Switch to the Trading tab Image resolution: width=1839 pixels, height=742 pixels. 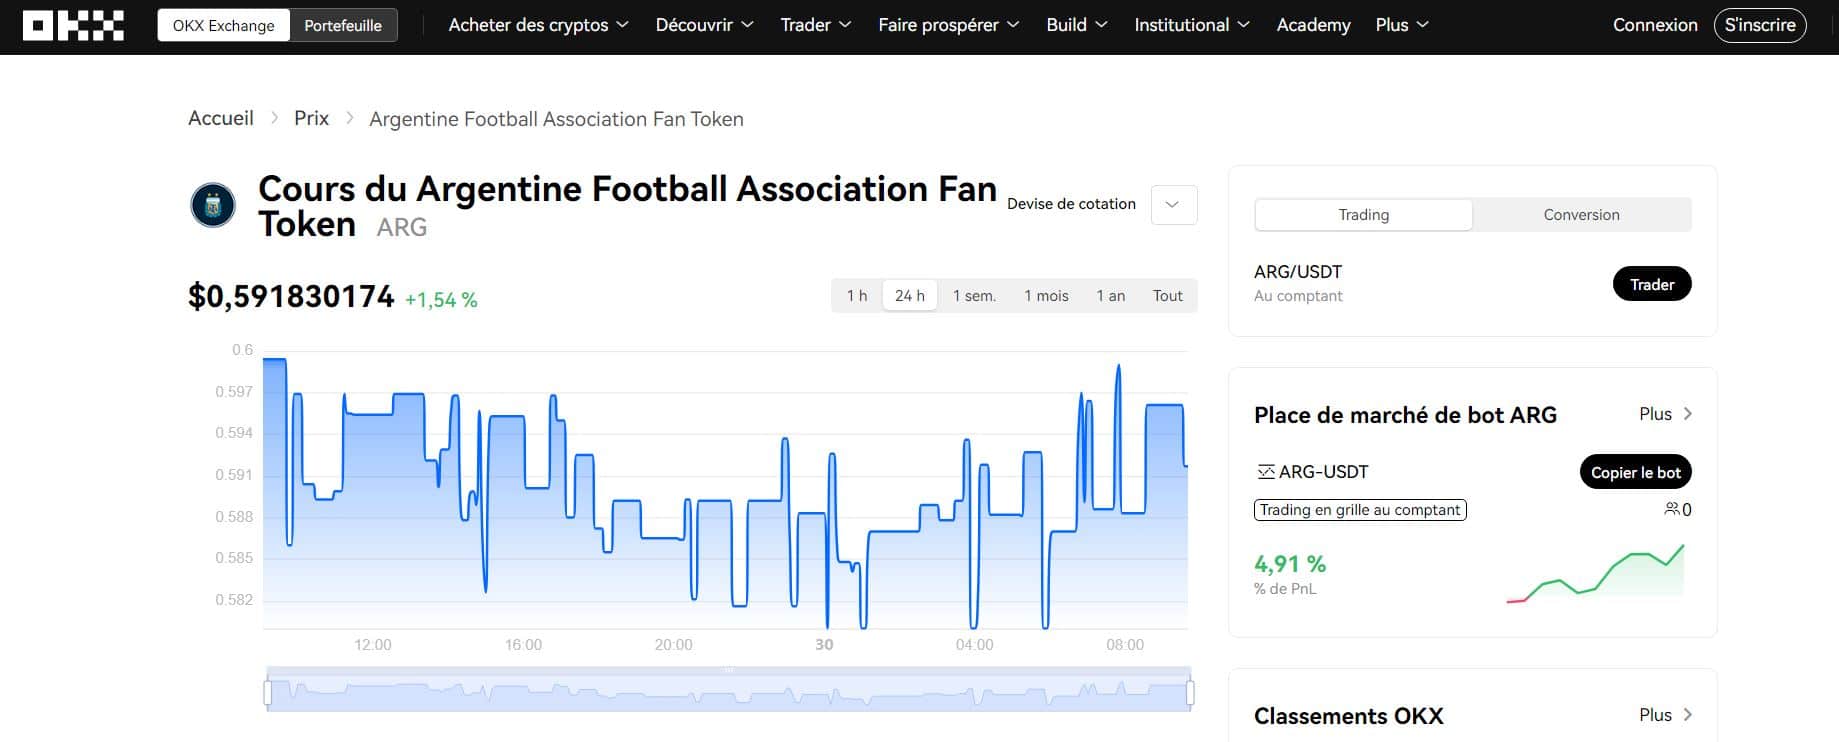coord(1364,215)
